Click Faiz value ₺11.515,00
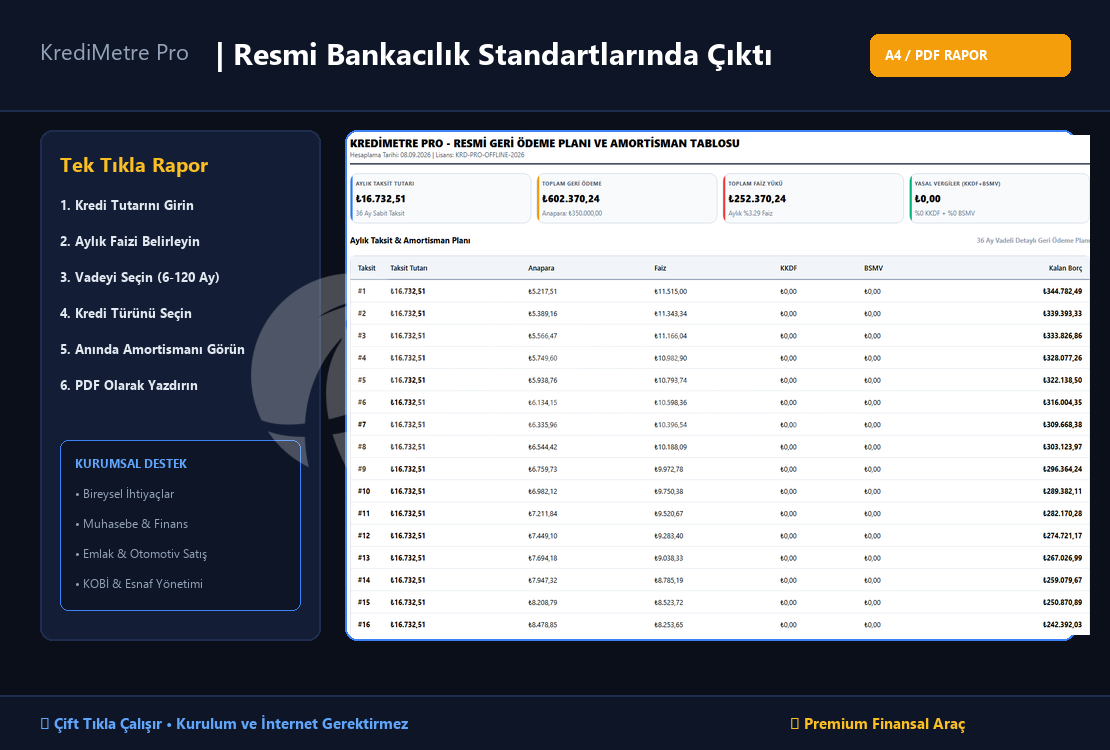This screenshot has height=750, width=1110. coord(670,291)
